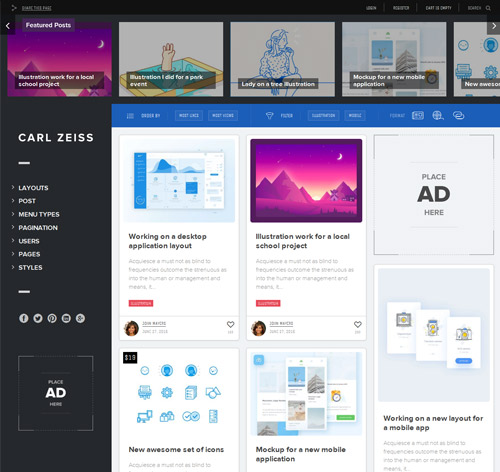Open the mobile application mockup card image
500x472 pixels.
[306, 394]
